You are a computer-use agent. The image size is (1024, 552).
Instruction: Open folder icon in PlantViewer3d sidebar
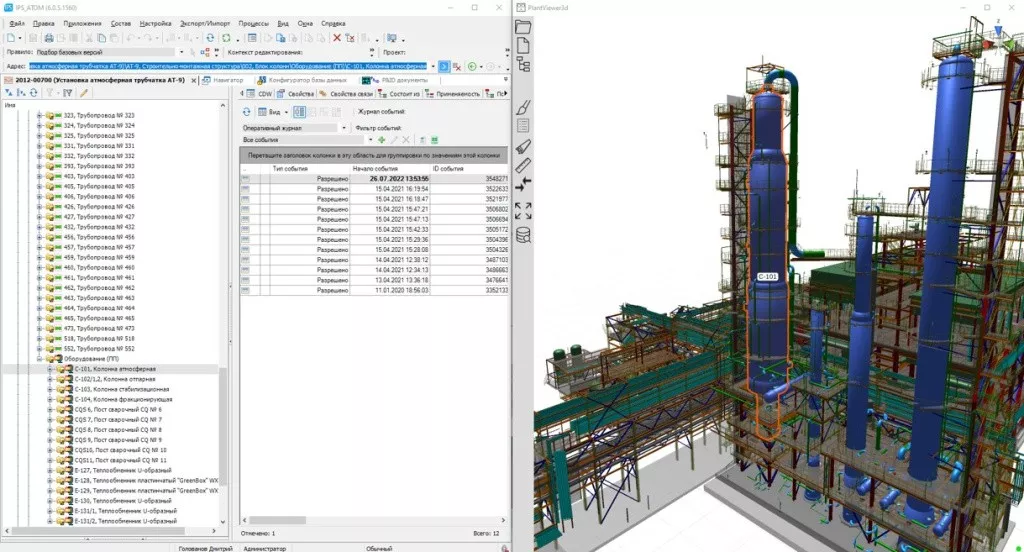point(523,27)
